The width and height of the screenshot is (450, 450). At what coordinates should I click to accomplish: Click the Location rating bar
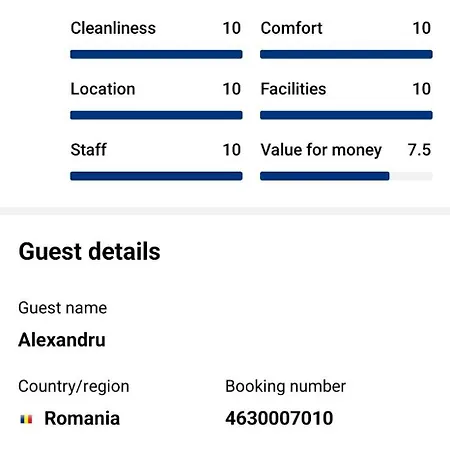[x=156, y=115]
